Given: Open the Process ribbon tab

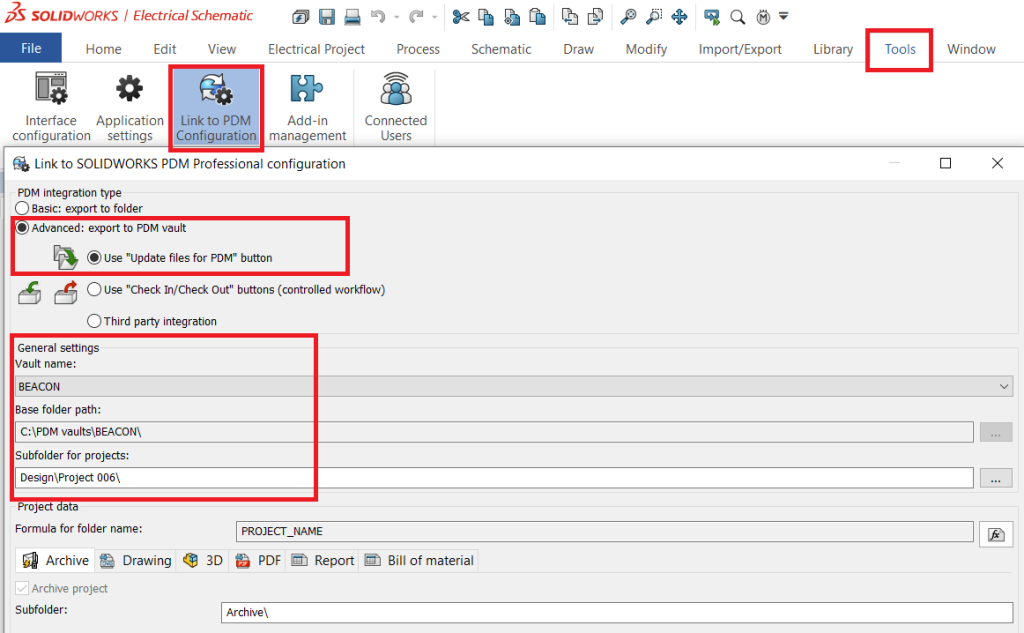Looking at the screenshot, I should click(x=418, y=49).
